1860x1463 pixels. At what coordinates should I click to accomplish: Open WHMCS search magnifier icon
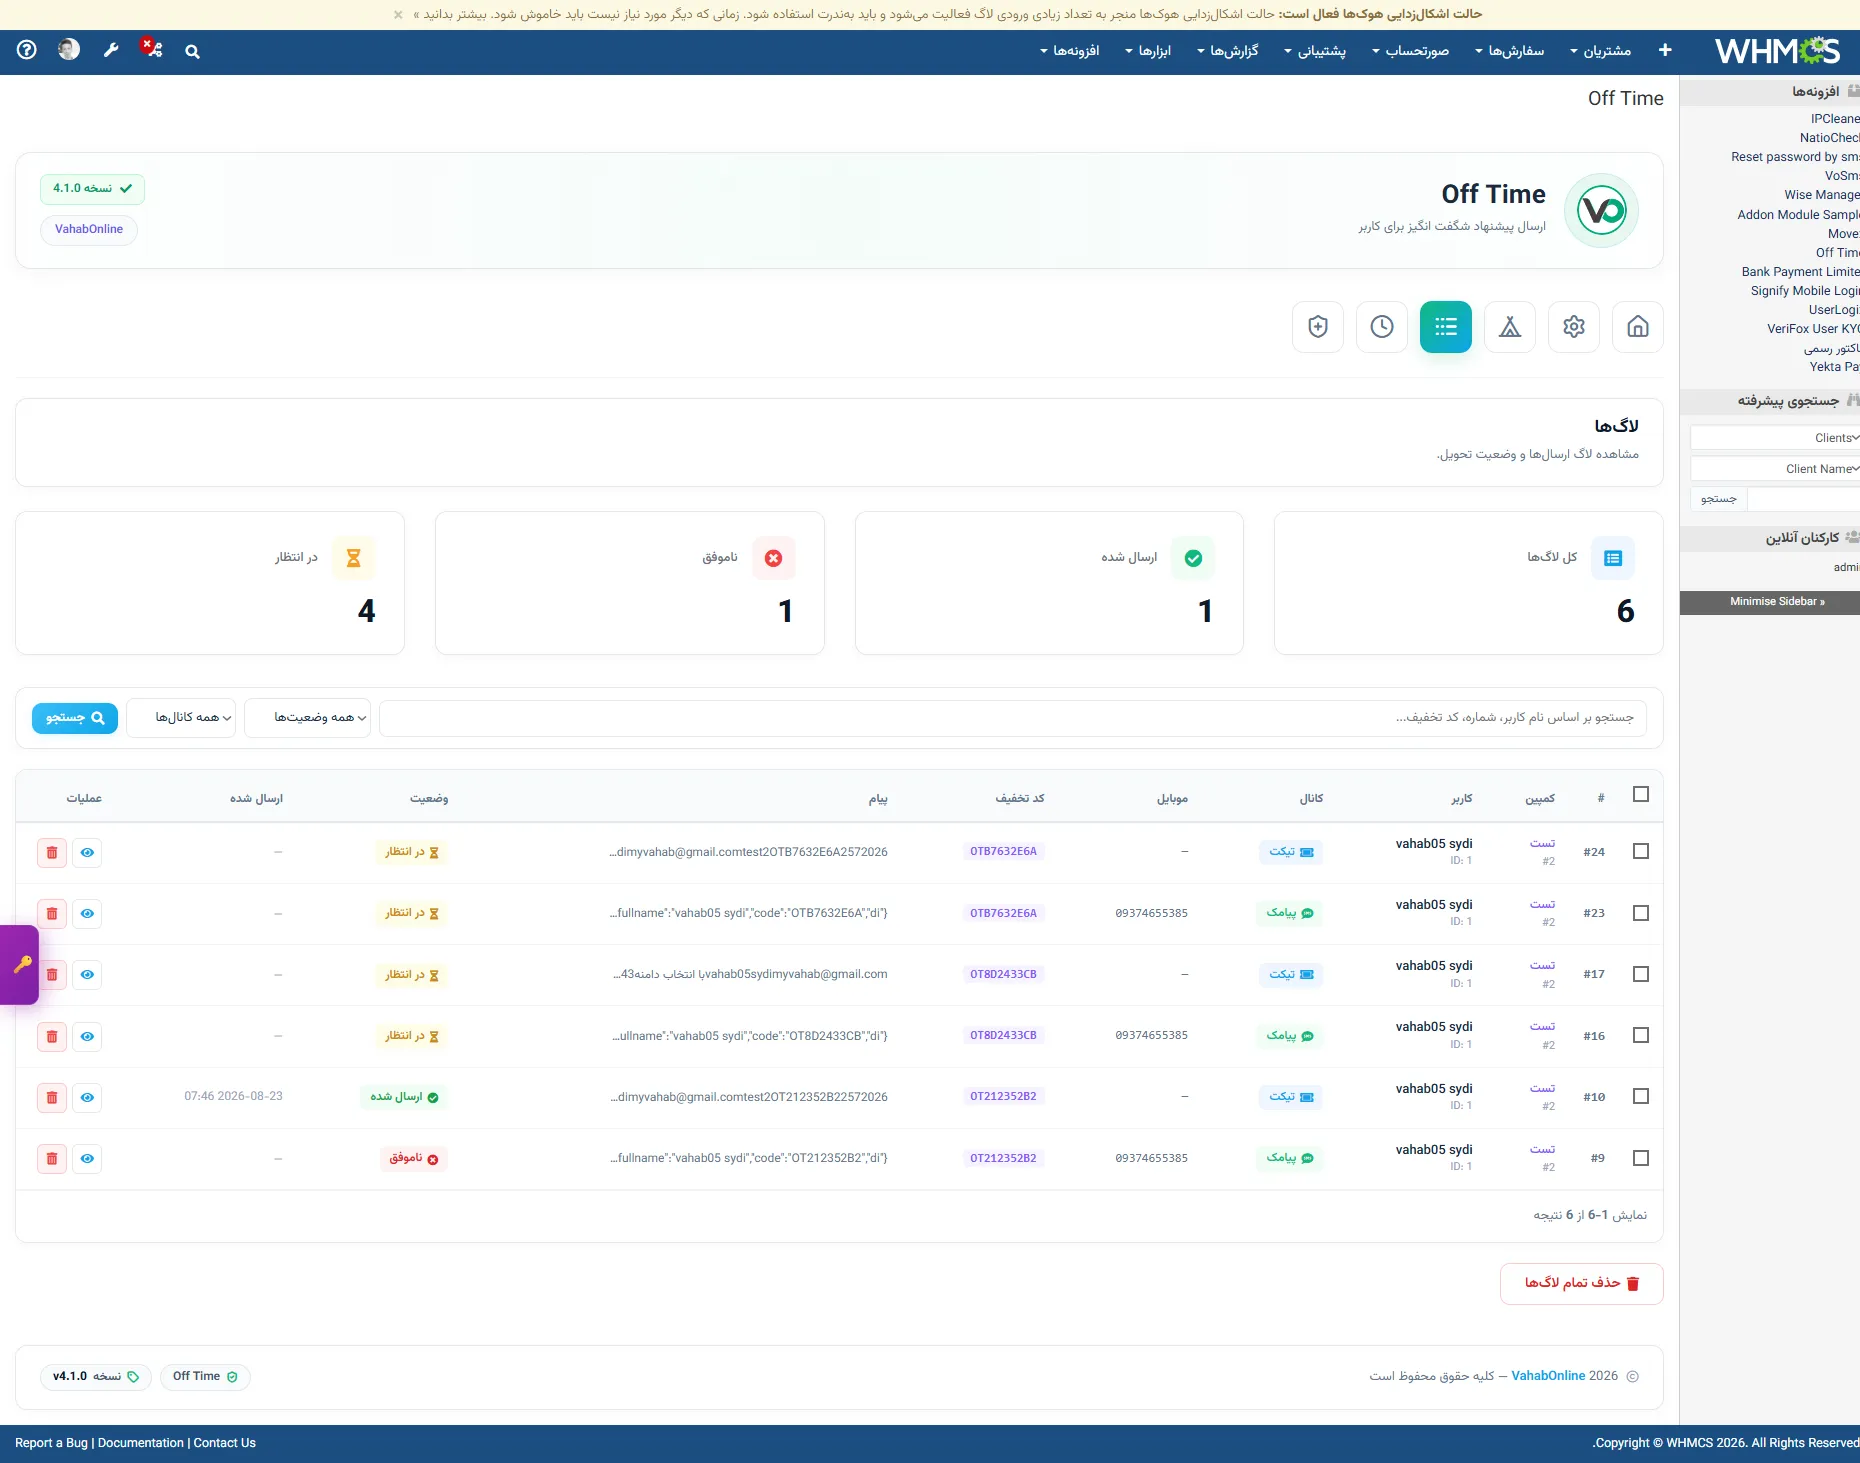click(x=192, y=51)
